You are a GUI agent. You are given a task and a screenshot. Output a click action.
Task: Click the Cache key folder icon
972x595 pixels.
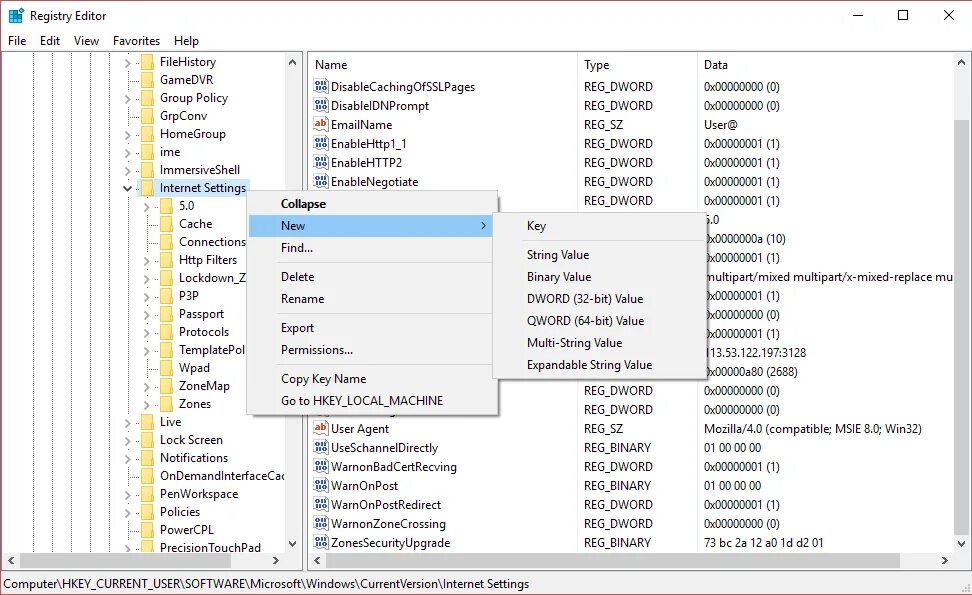point(165,223)
